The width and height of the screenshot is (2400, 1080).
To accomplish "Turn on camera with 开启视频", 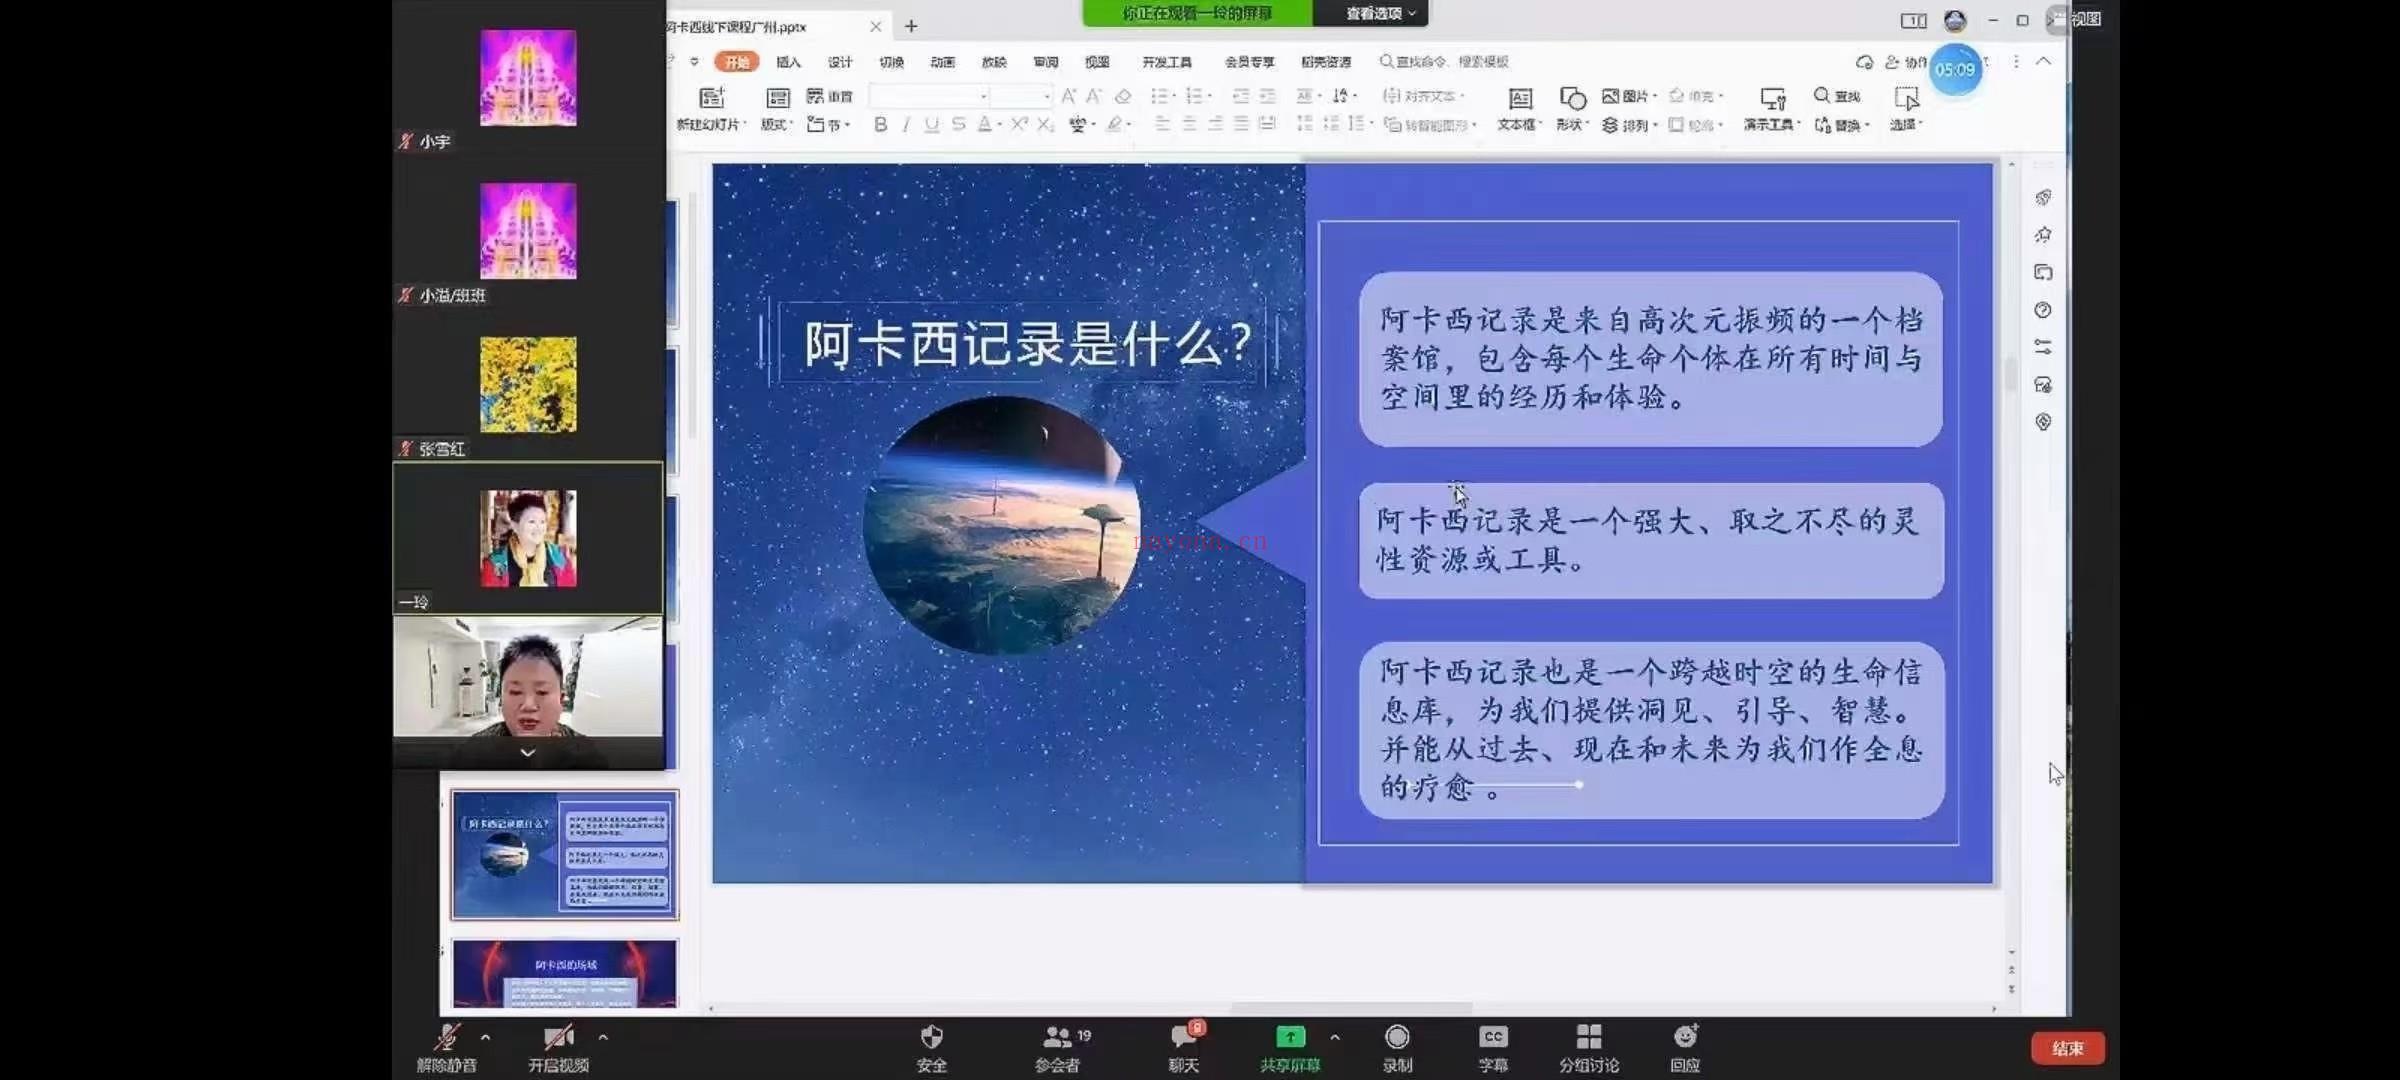I will (x=558, y=1047).
